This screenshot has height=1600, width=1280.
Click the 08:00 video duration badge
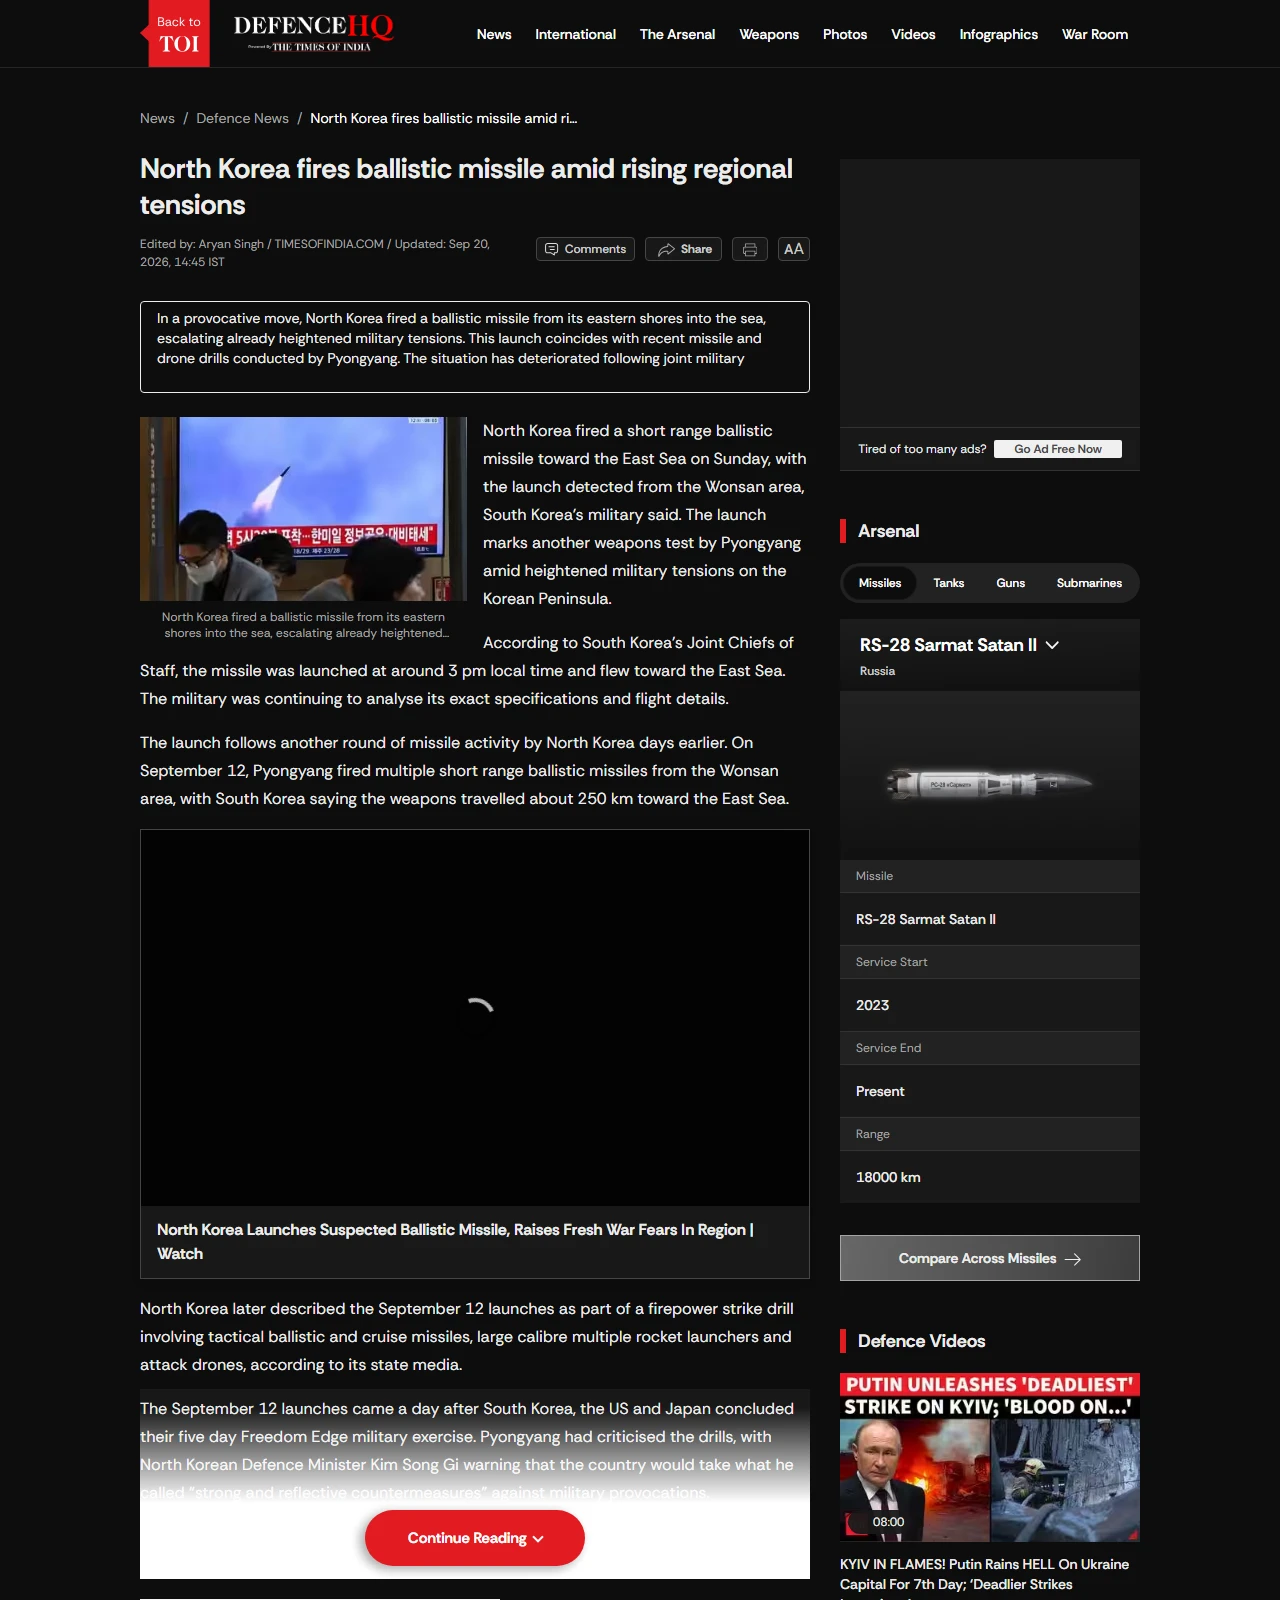(x=888, y=1522)
